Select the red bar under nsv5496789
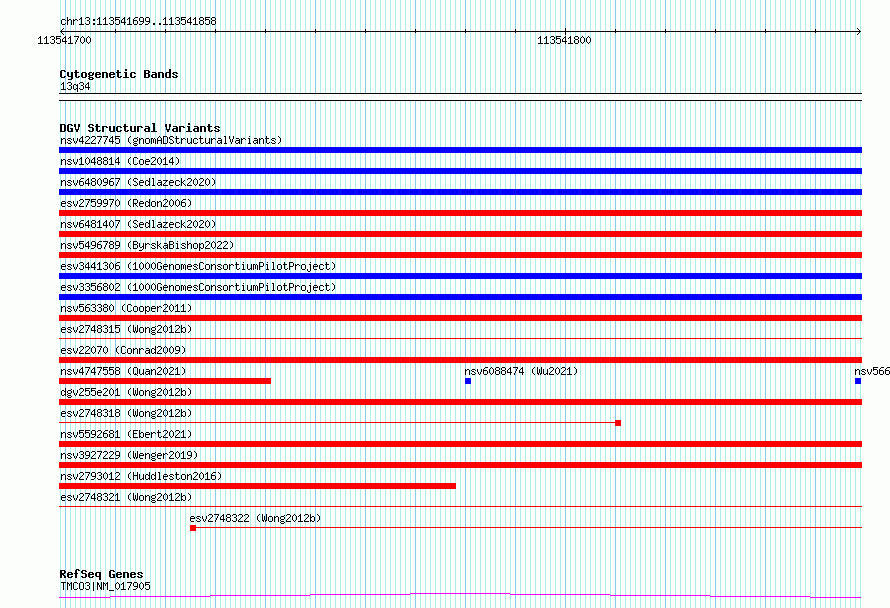Screen dimensions: 890x608 tap(460, 255)
